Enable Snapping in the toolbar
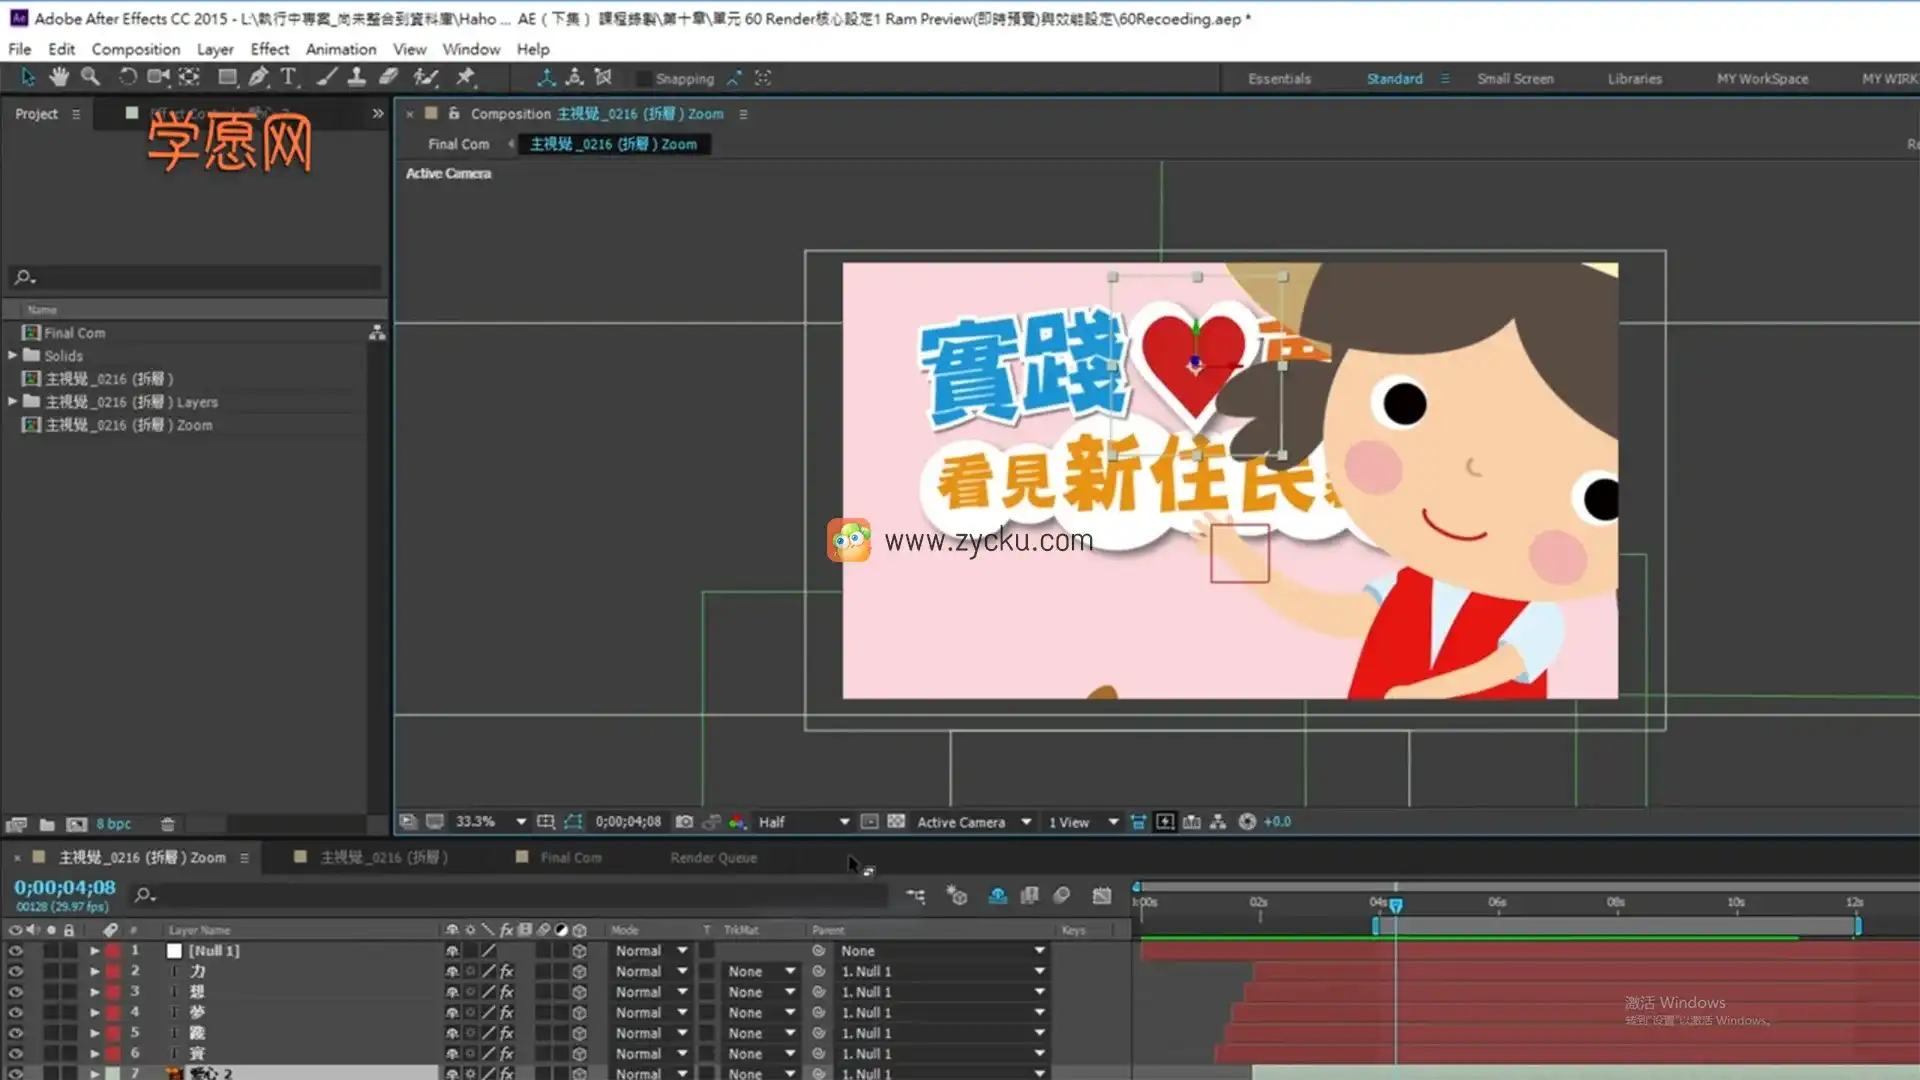1920x1080 pixels. [x=643, y=78]
